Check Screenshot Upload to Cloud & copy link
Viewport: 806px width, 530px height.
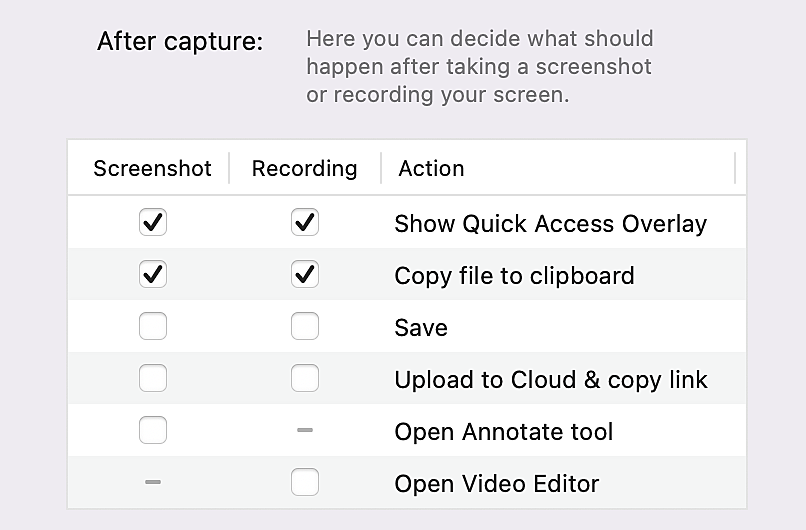tap(153, 378)
